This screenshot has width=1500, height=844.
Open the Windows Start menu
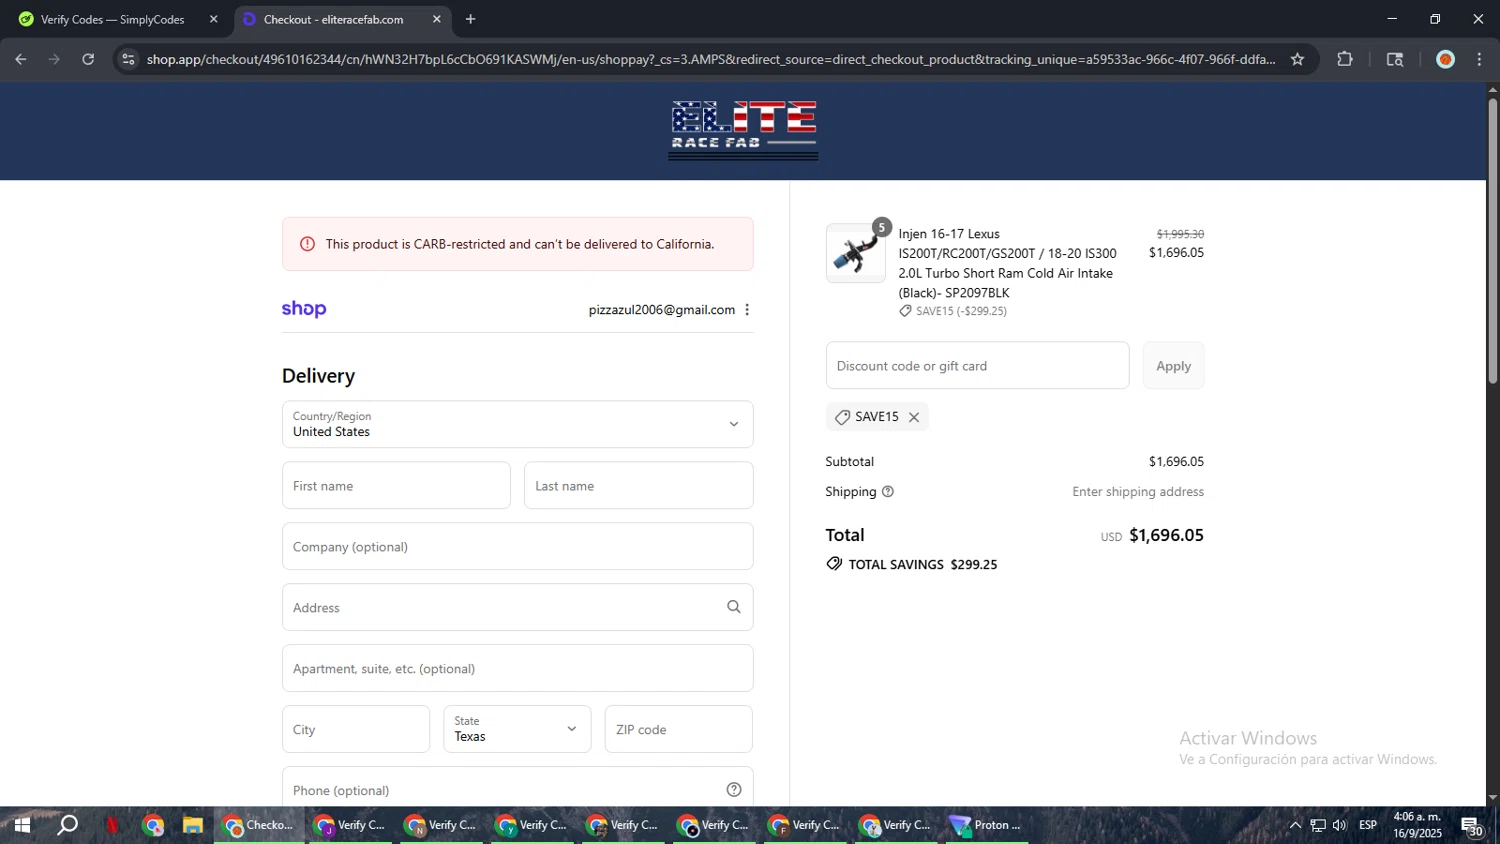point(21,825)
